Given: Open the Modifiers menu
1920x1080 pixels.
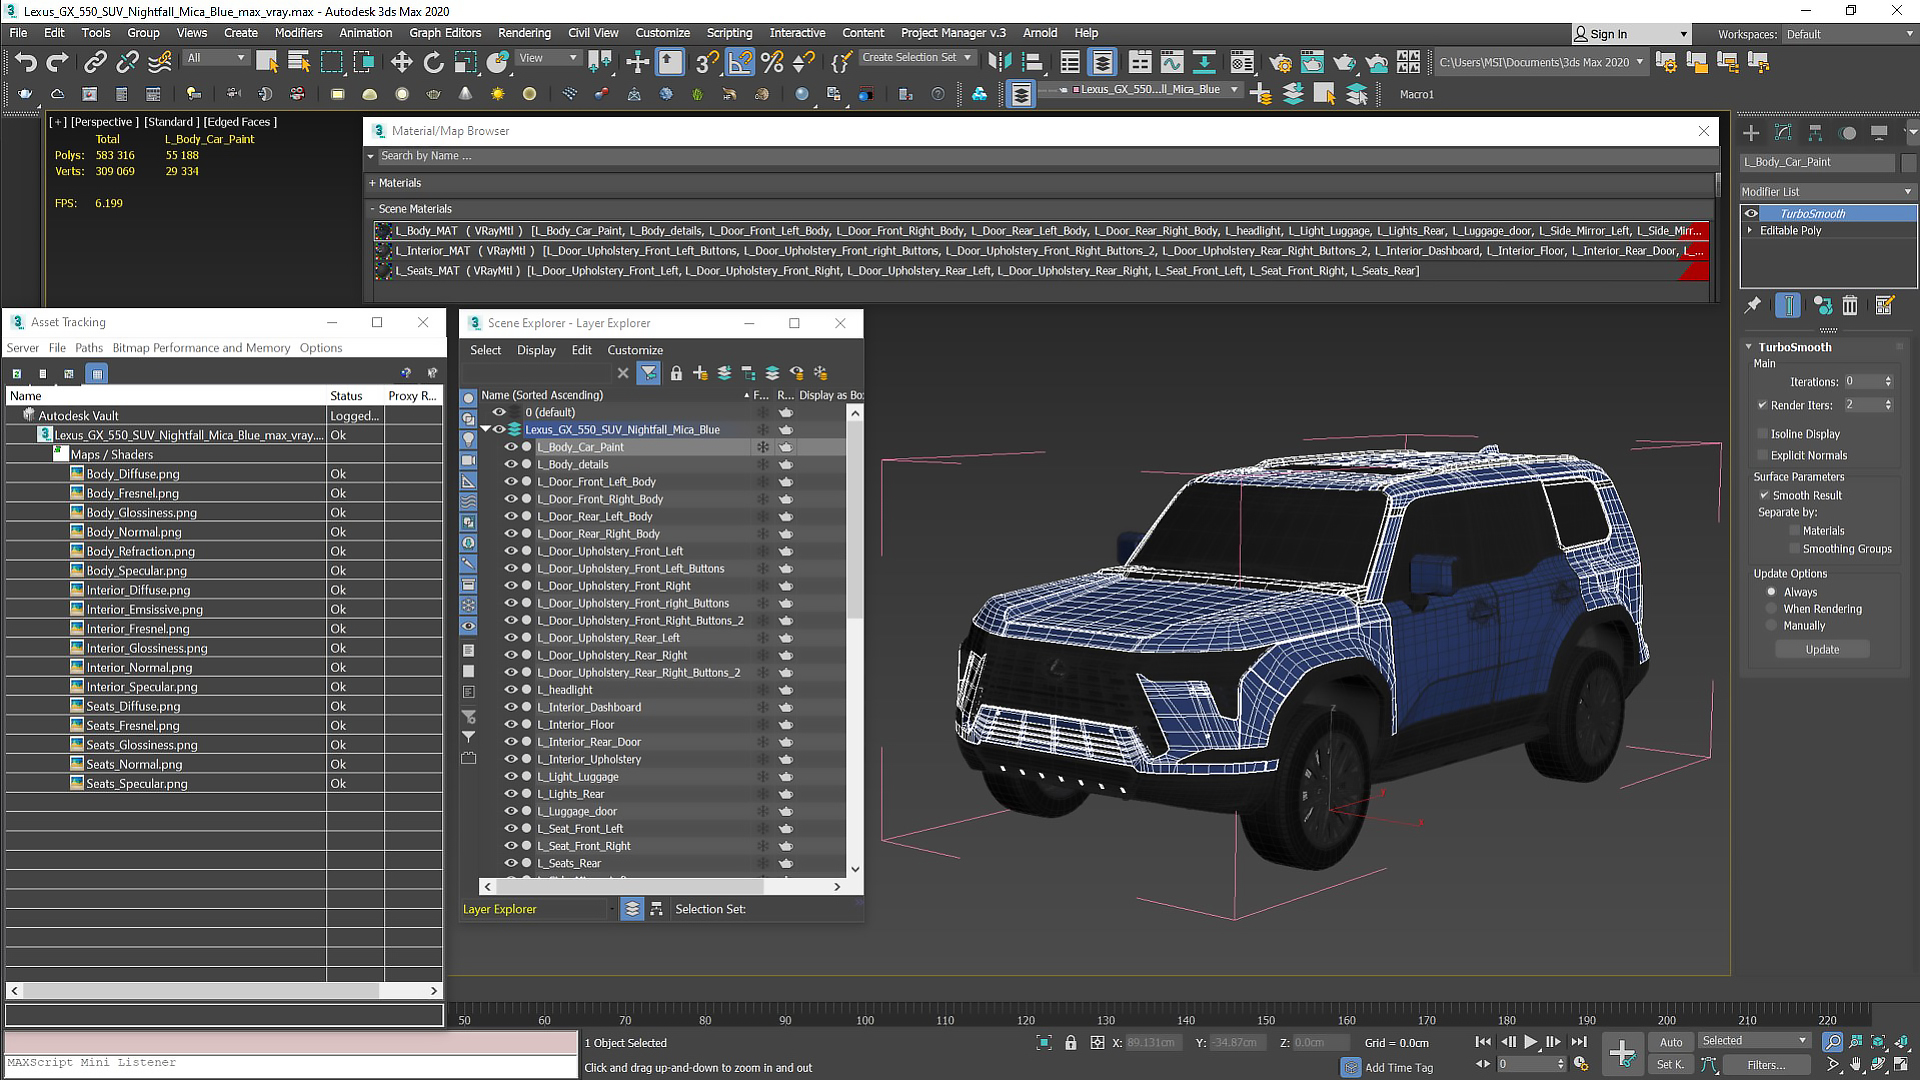Looking at the screenshot, I should click(x=298, y=33).
